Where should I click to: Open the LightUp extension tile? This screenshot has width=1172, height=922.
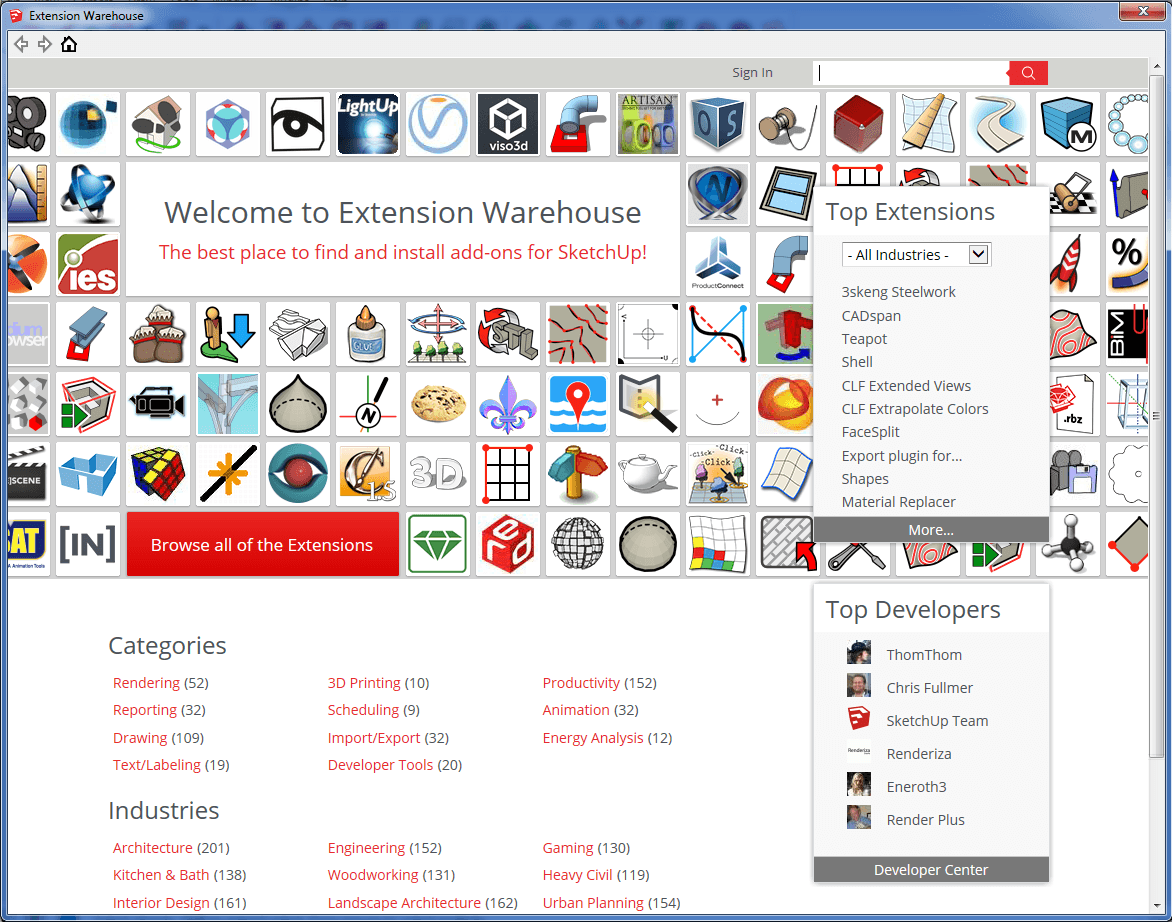pyautogui.click(x=368, y=124)
